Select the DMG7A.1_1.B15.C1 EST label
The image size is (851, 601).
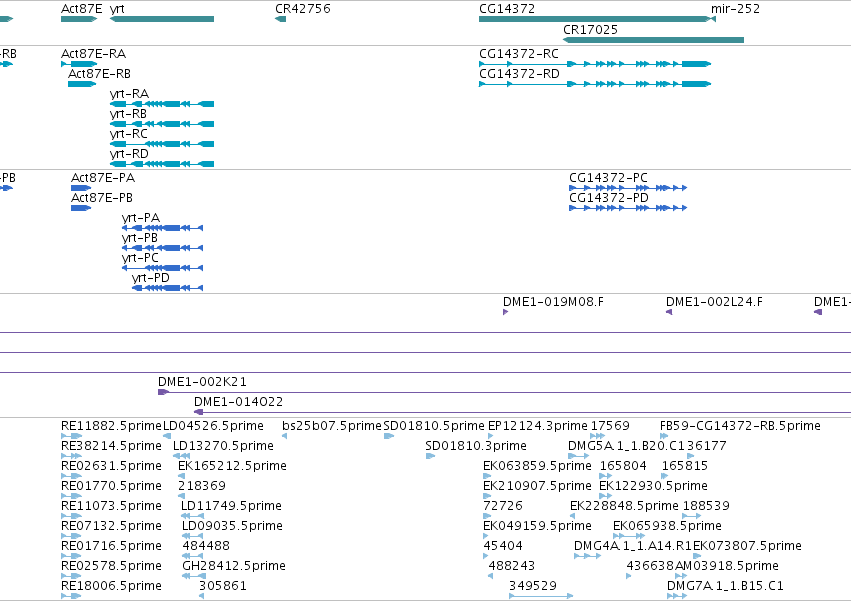tap(725, 587)
